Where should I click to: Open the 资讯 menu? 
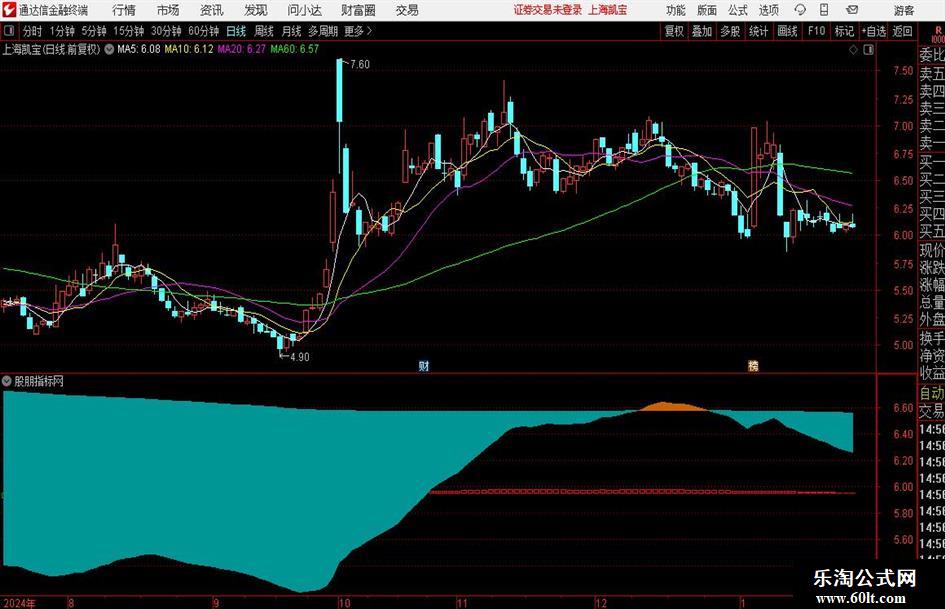pos(212,10)
